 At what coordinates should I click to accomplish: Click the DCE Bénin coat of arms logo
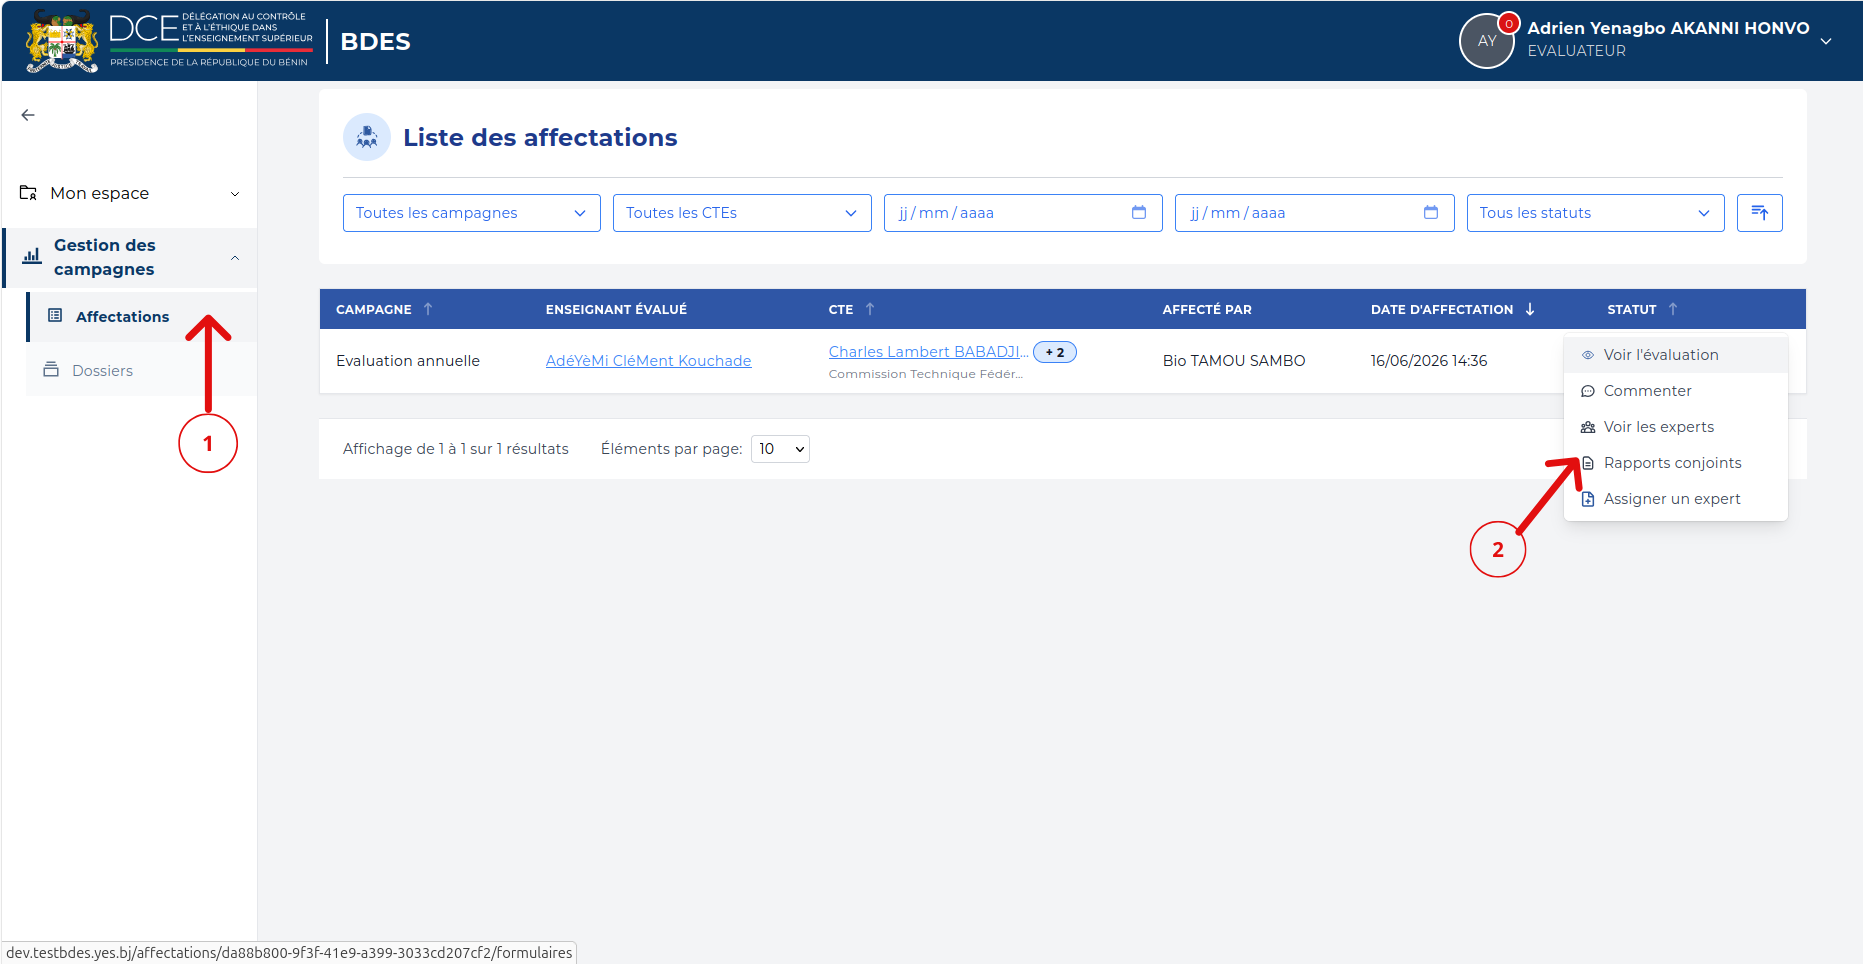[x=62, y=41]
